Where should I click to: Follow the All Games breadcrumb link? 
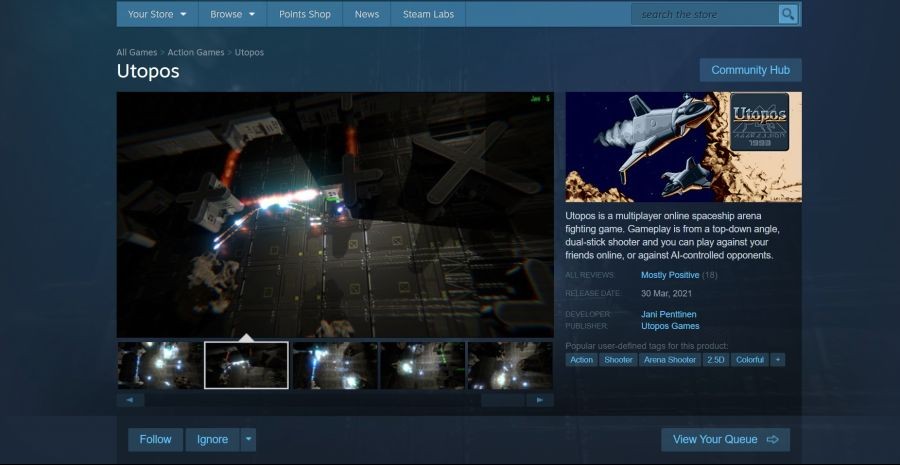[x=137, y=52]
